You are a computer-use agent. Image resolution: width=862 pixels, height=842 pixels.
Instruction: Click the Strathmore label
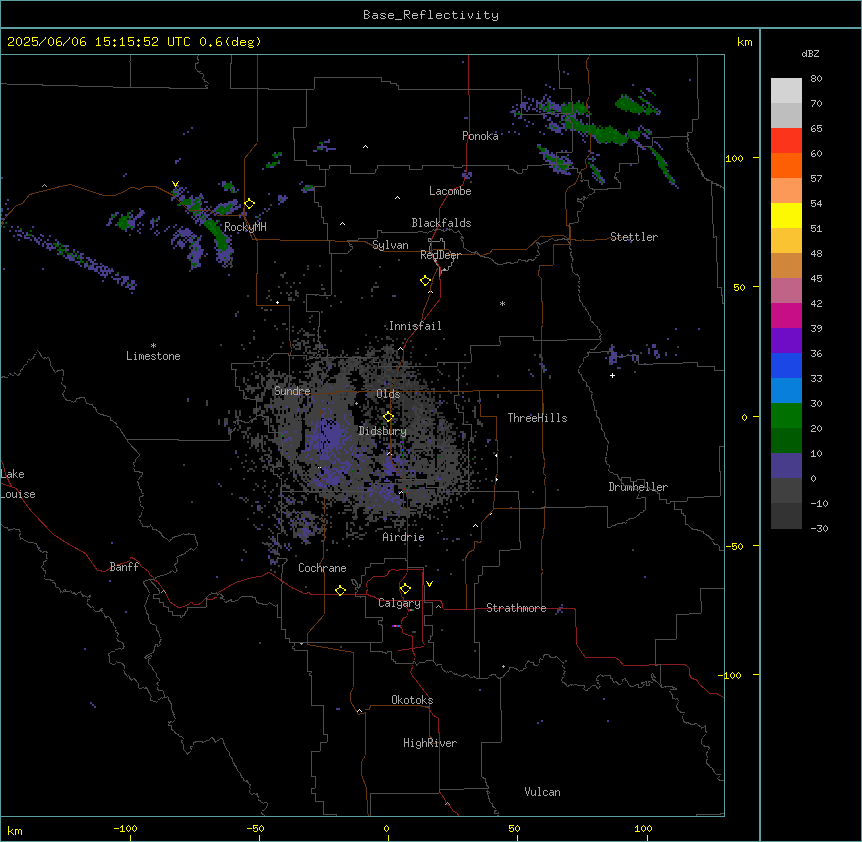[516, 608]
